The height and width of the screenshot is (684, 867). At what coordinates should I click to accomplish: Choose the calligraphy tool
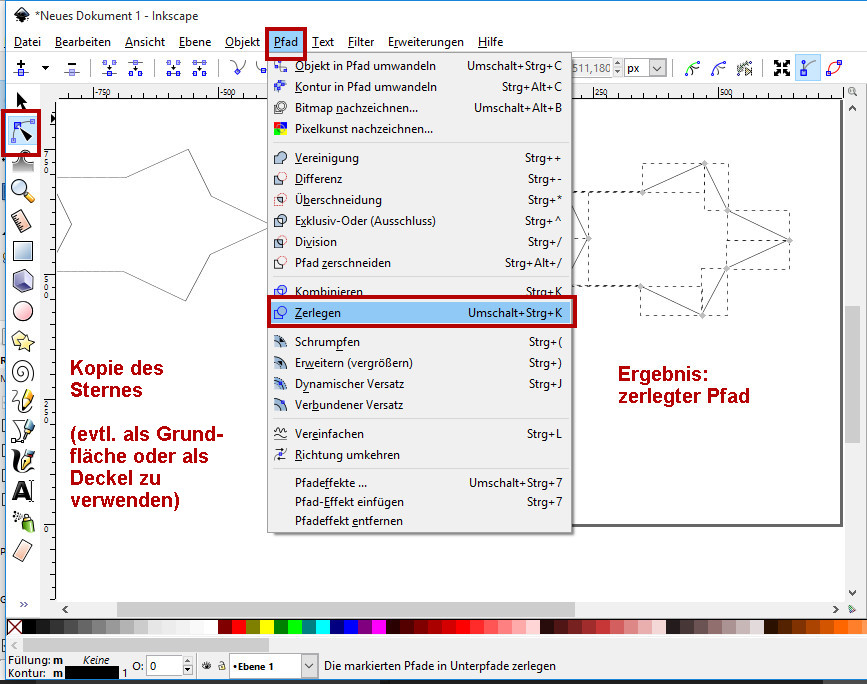tap(23, 461)
